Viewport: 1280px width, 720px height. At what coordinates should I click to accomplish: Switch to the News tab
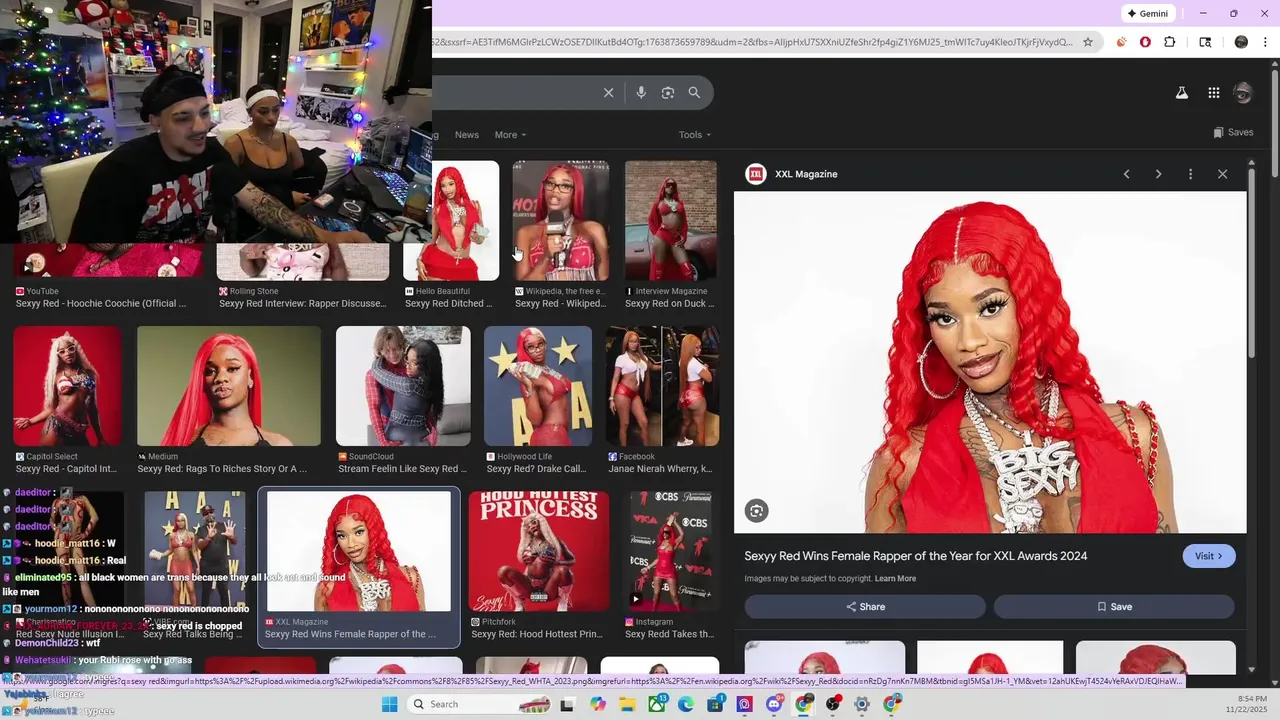(467, 135)
